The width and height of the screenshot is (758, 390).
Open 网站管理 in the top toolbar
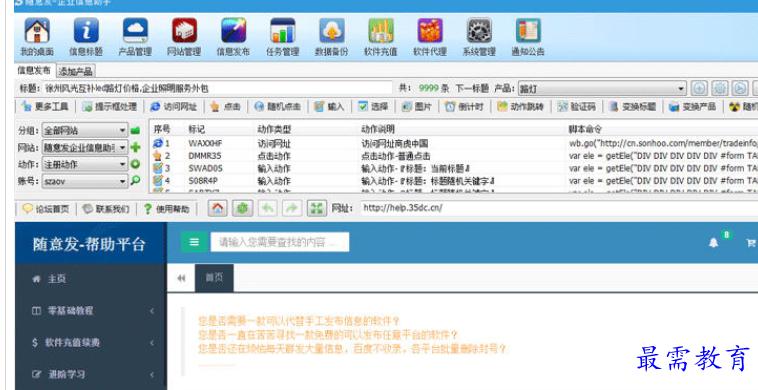(184, 38)
